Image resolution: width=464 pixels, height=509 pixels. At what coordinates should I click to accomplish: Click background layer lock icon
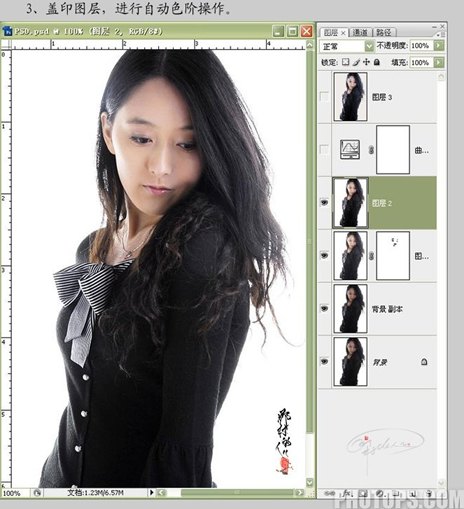click(x=424, y=361)
